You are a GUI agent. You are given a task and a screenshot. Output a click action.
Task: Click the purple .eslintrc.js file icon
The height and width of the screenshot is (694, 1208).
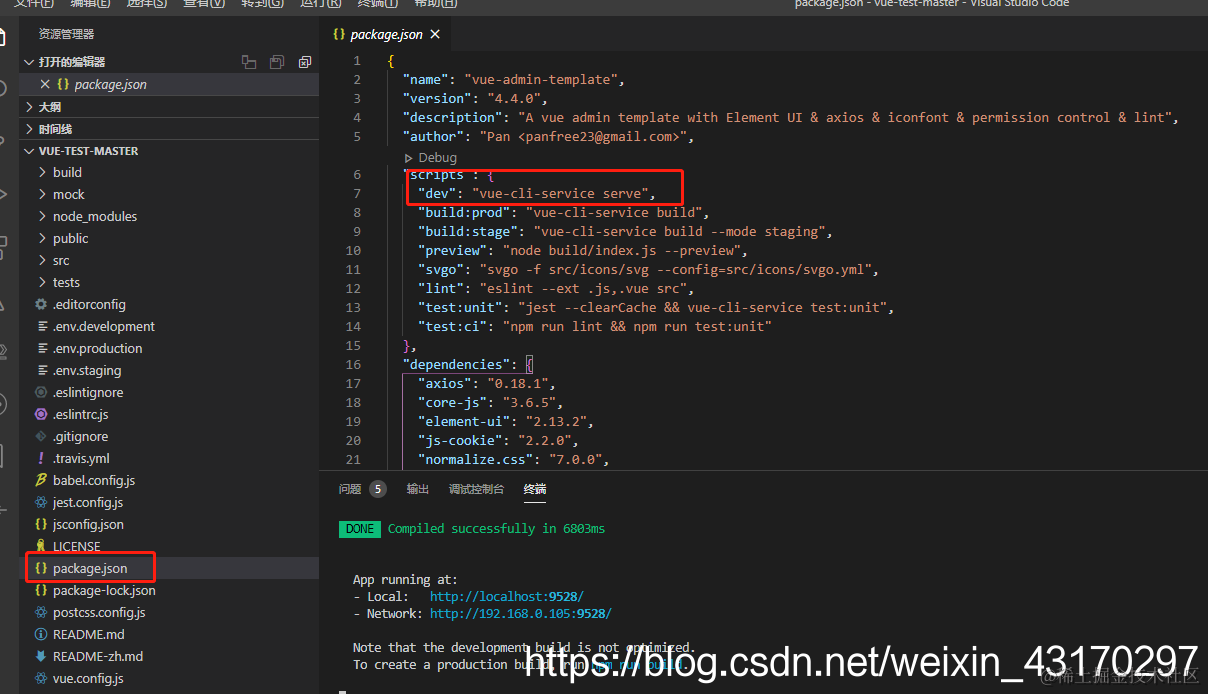(41, 415)
